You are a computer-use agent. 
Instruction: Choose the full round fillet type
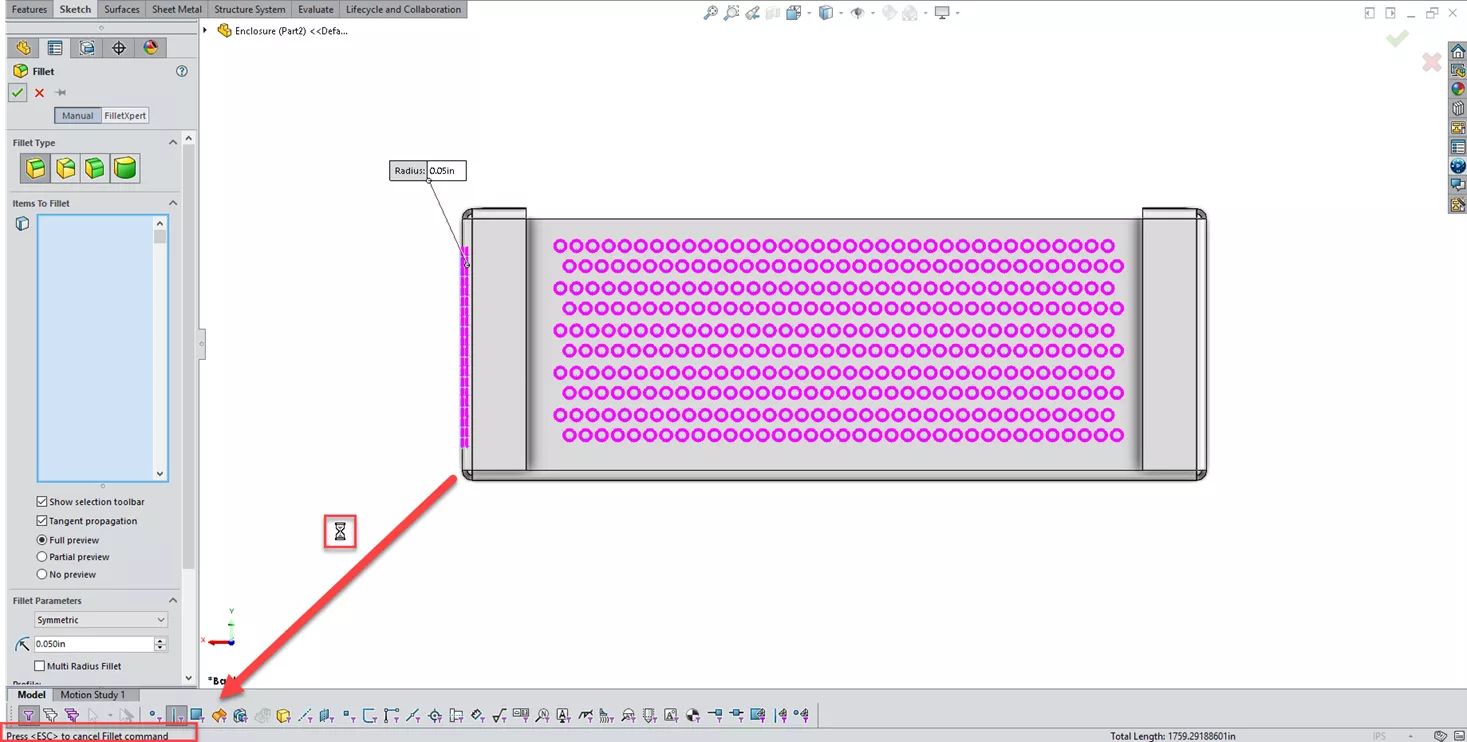click(x=125, y=168)
